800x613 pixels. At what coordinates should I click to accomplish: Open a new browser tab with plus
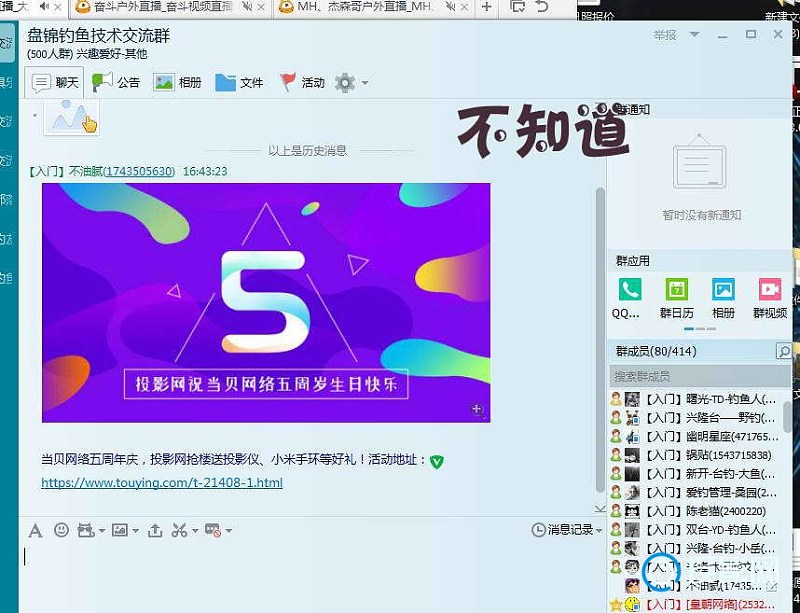[x=487, y=7]
